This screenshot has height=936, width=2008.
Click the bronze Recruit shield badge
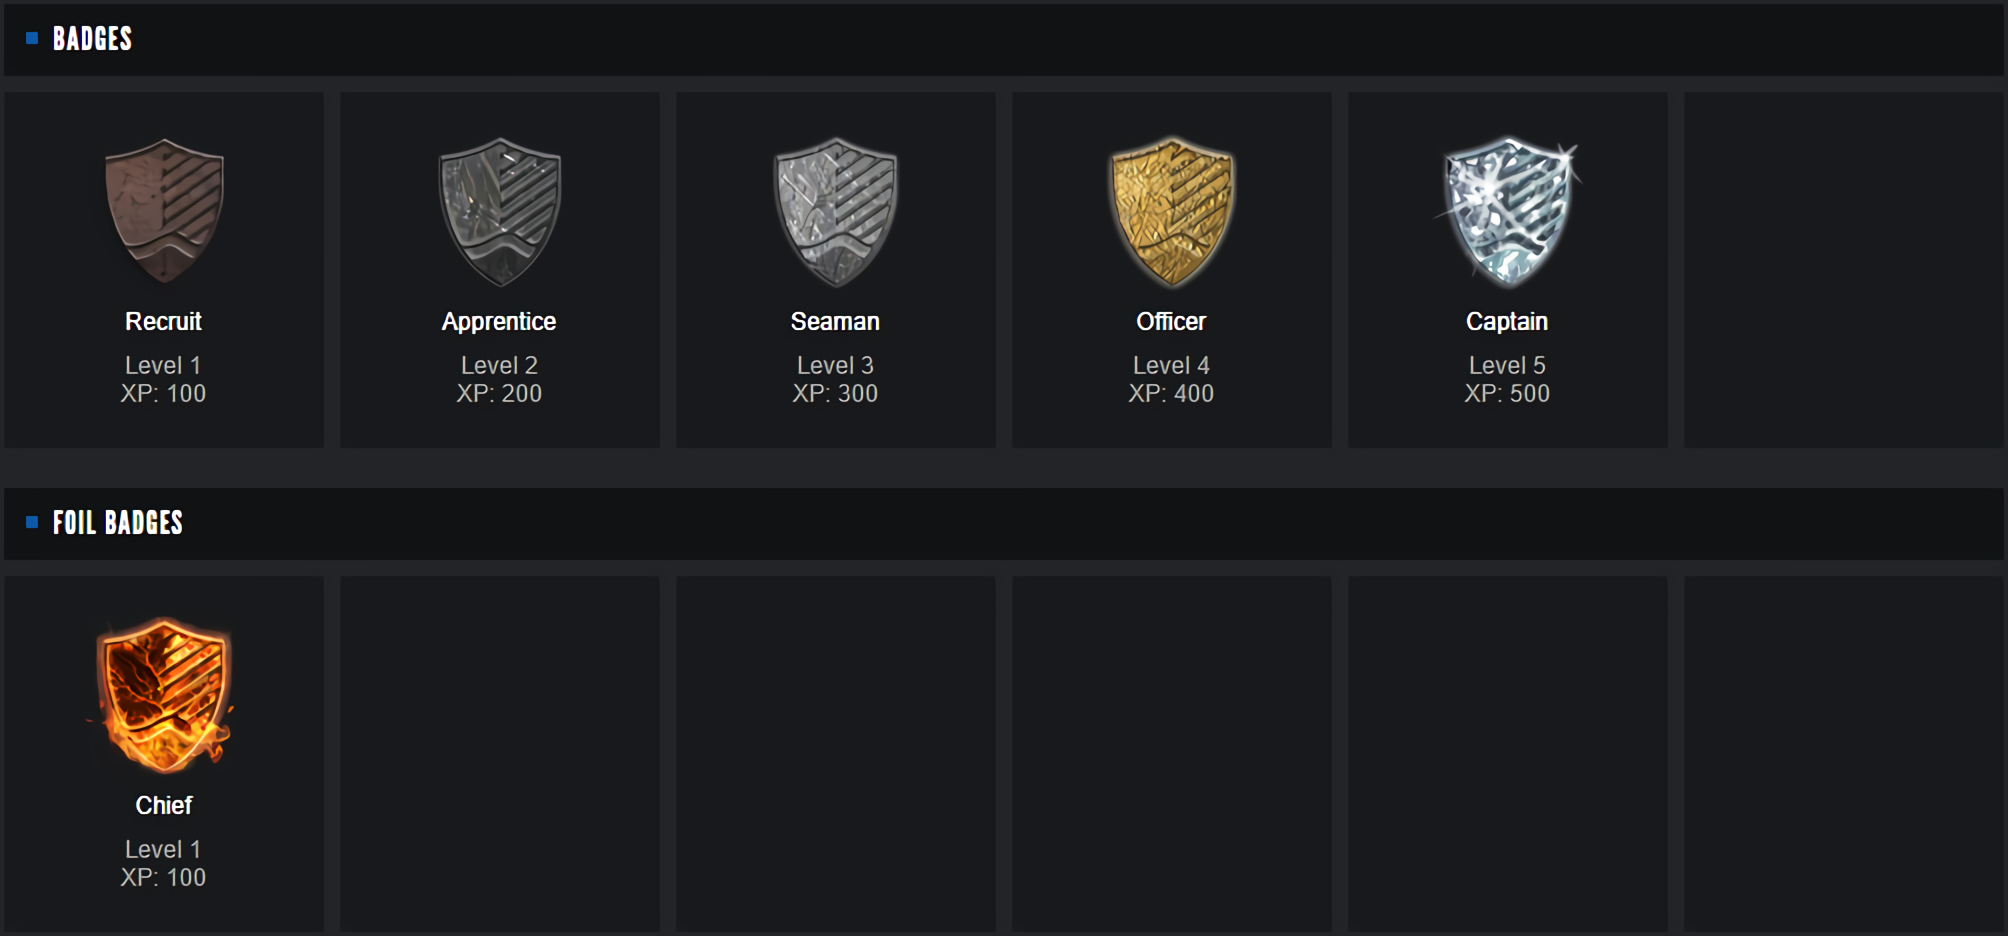pyautogui.click(x=164, y=211)
